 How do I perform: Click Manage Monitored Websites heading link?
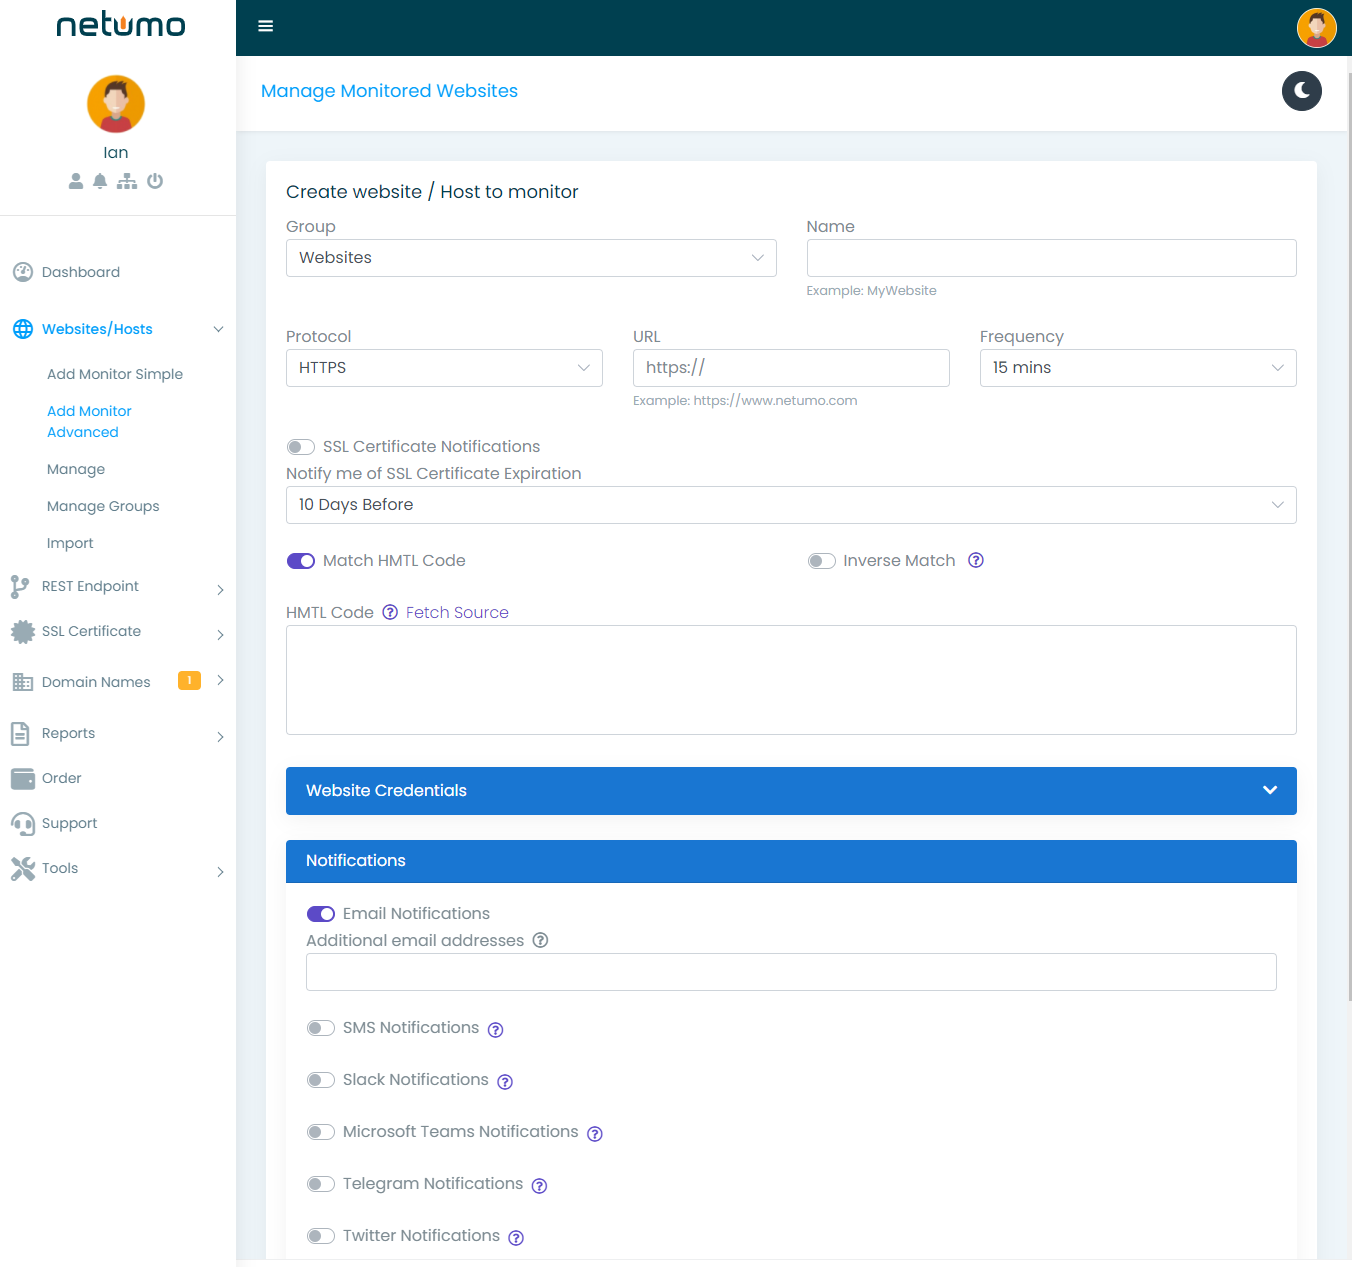click(x=389, y=91)
